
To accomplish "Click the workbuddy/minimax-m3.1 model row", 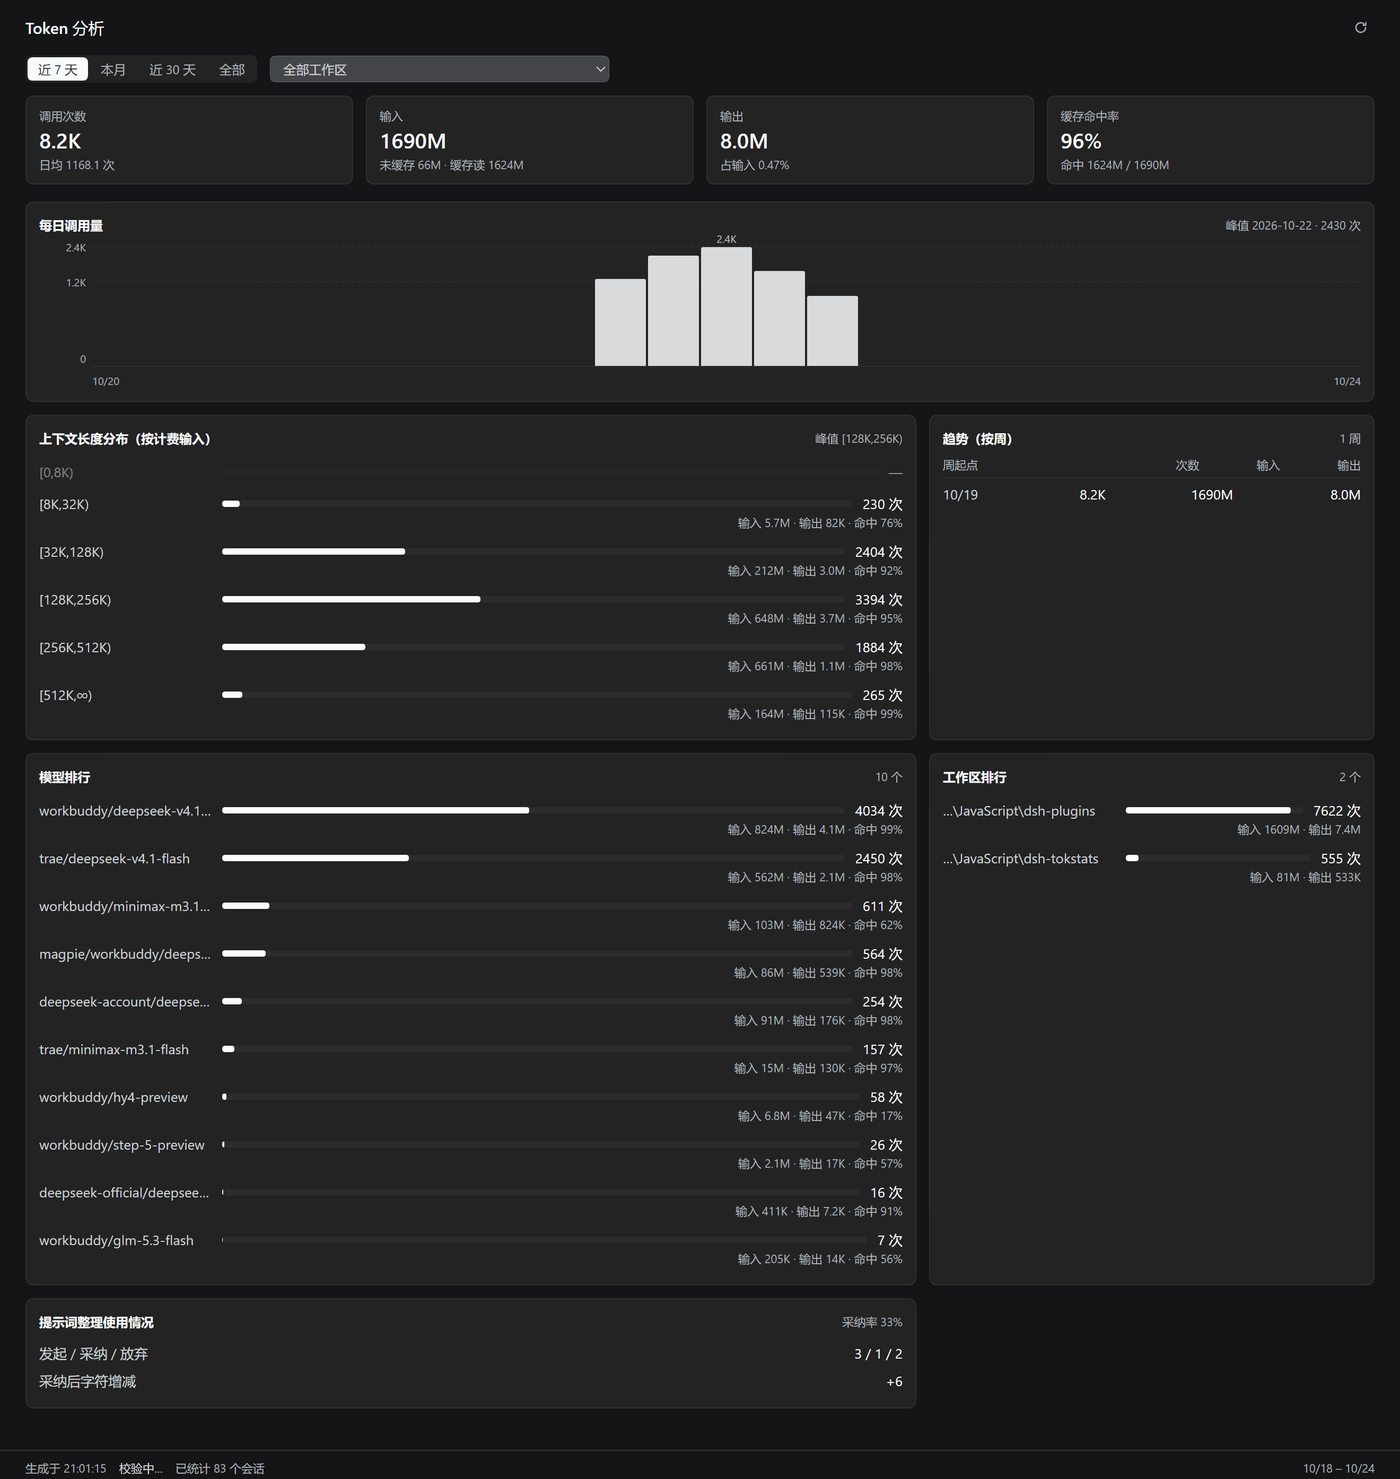I will coord(470,915).
